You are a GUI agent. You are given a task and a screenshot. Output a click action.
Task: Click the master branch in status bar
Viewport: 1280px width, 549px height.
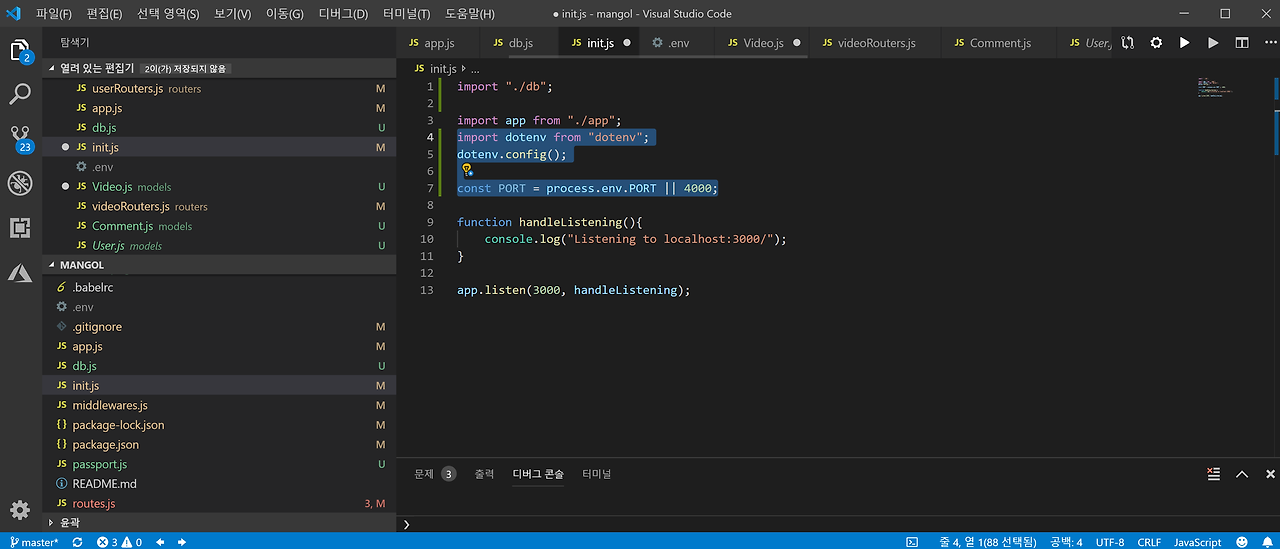point(34,542)
